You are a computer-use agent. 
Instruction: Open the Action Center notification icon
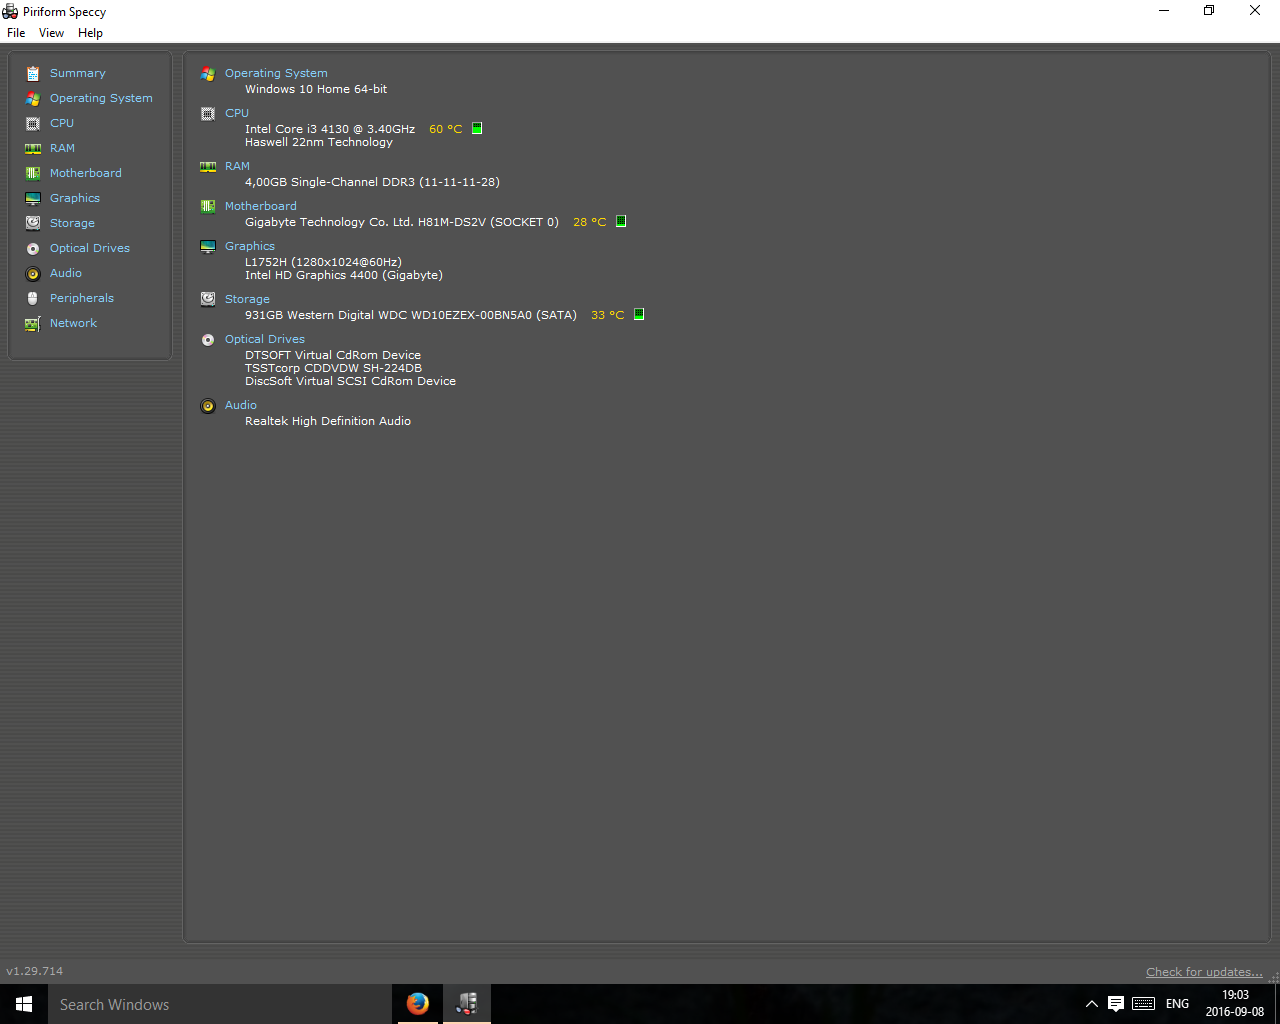pyautogui.click(x=1116, y=1004)
